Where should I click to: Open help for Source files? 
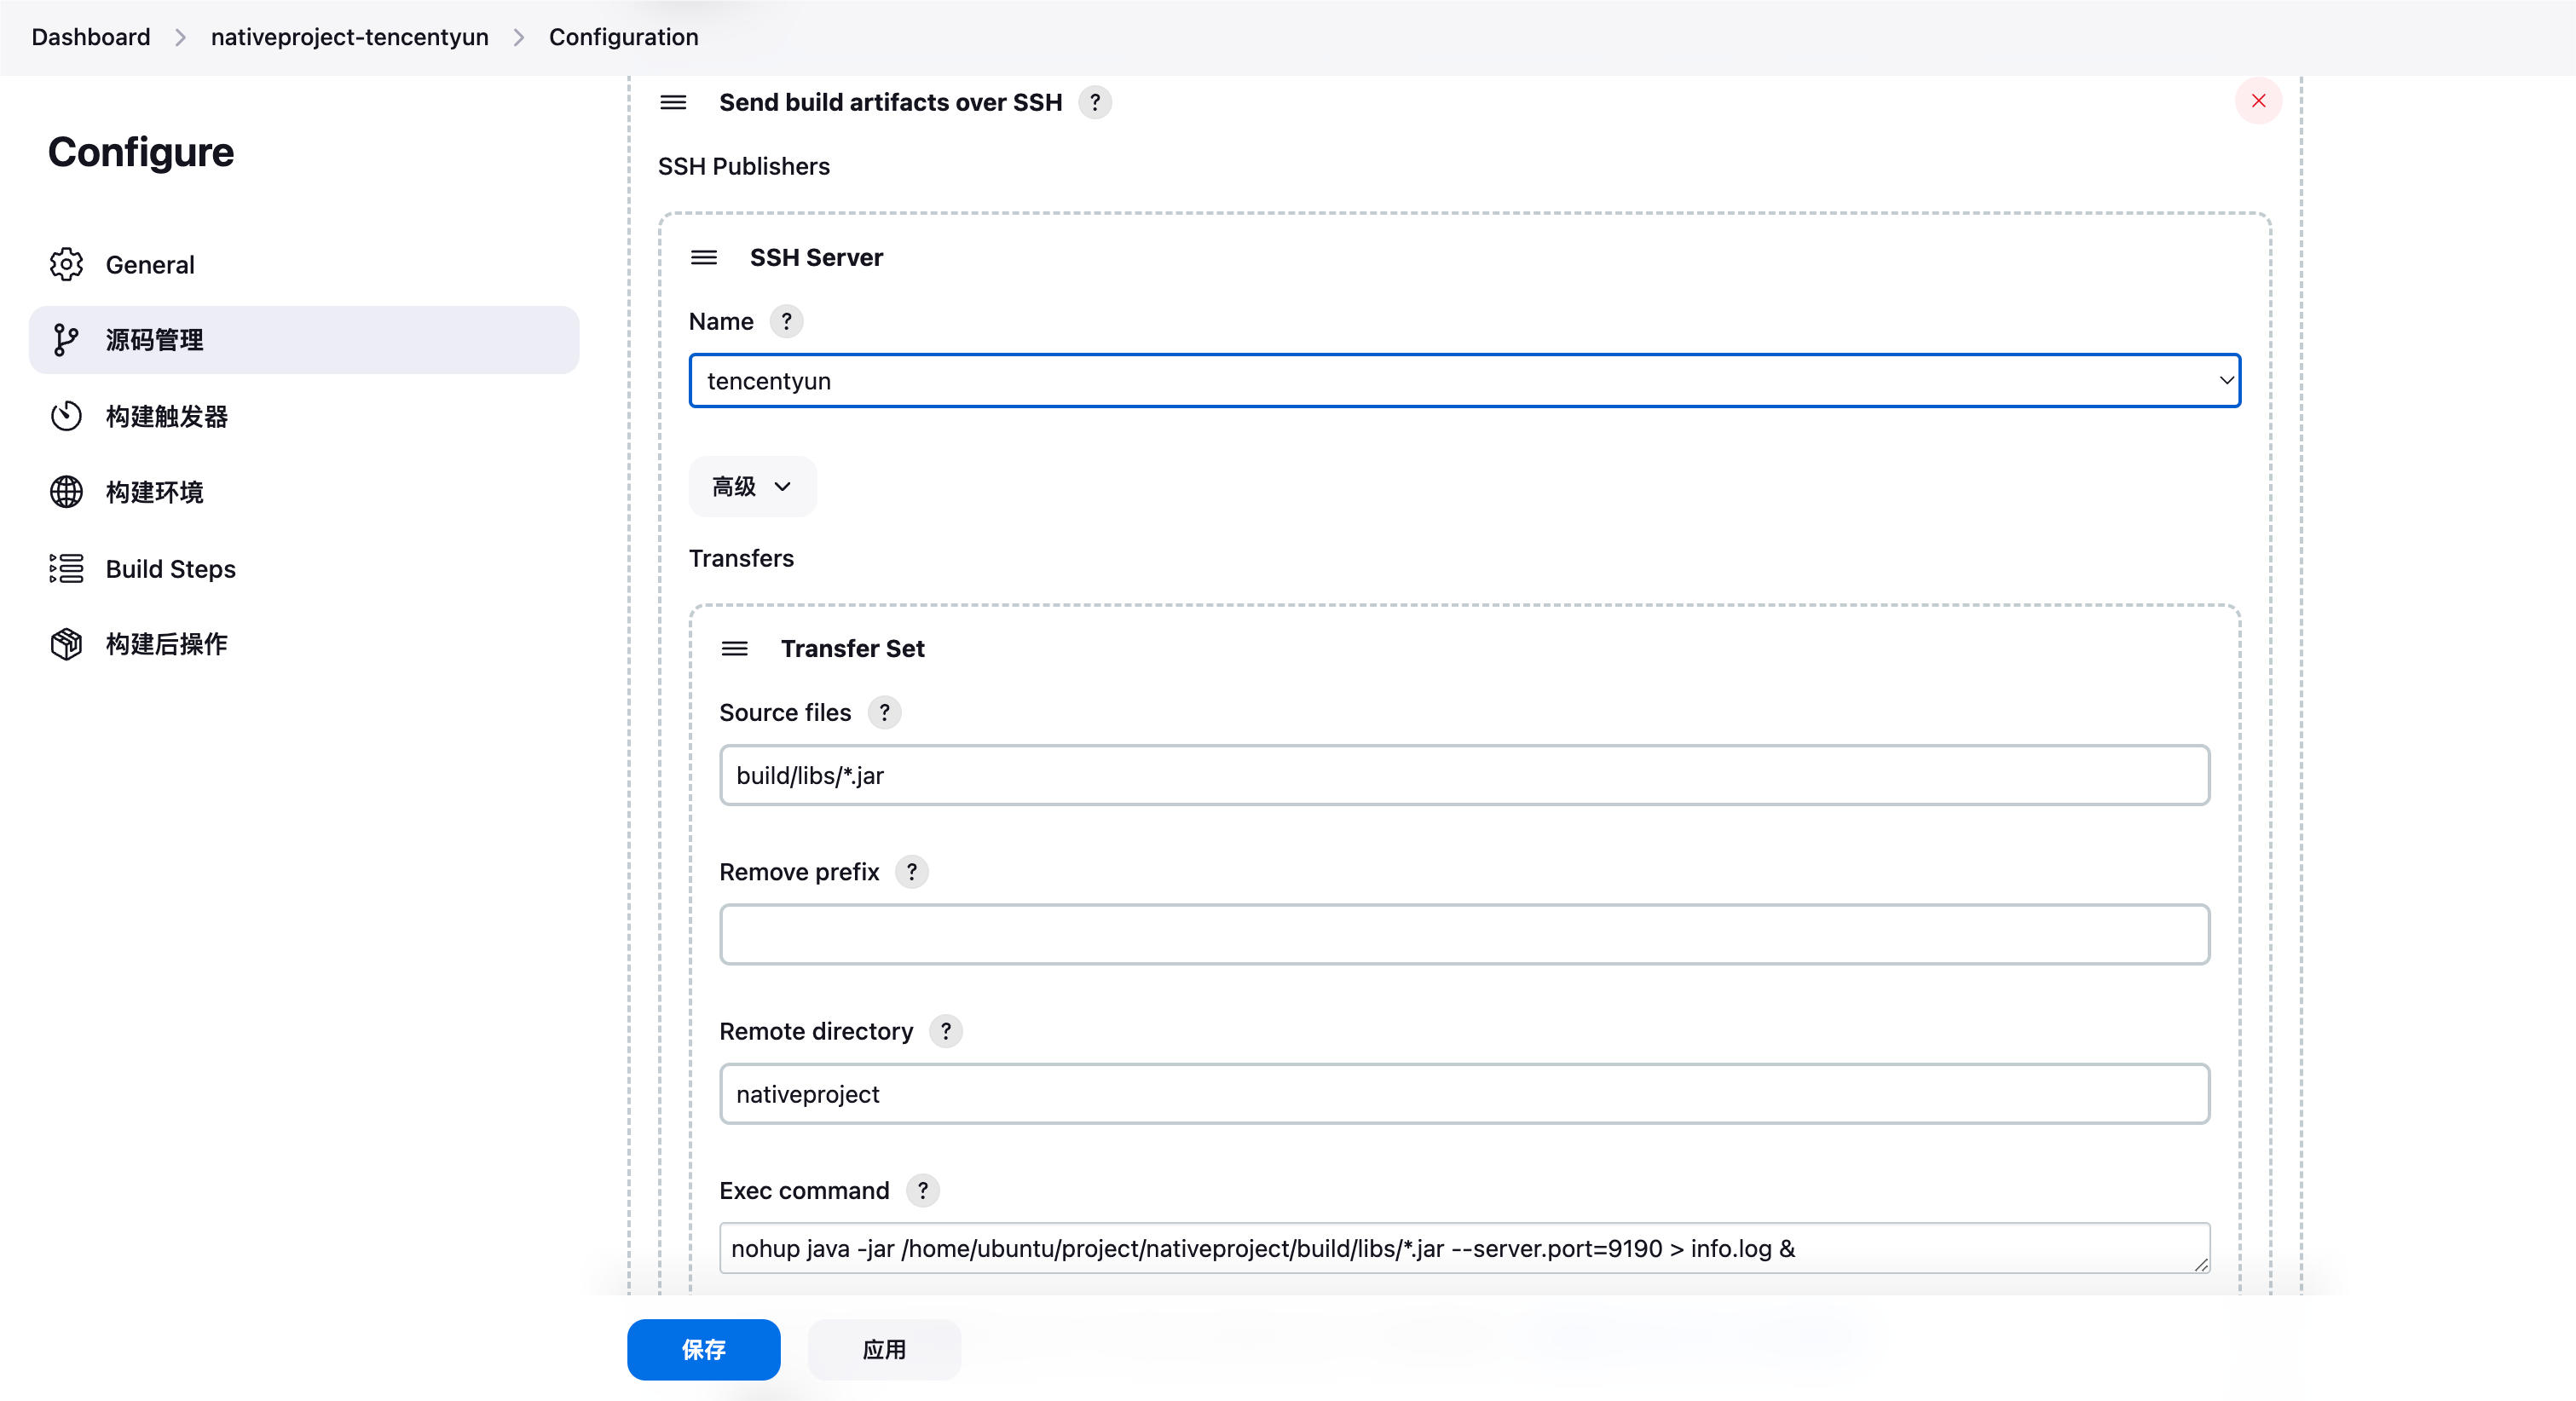(884, 712)
